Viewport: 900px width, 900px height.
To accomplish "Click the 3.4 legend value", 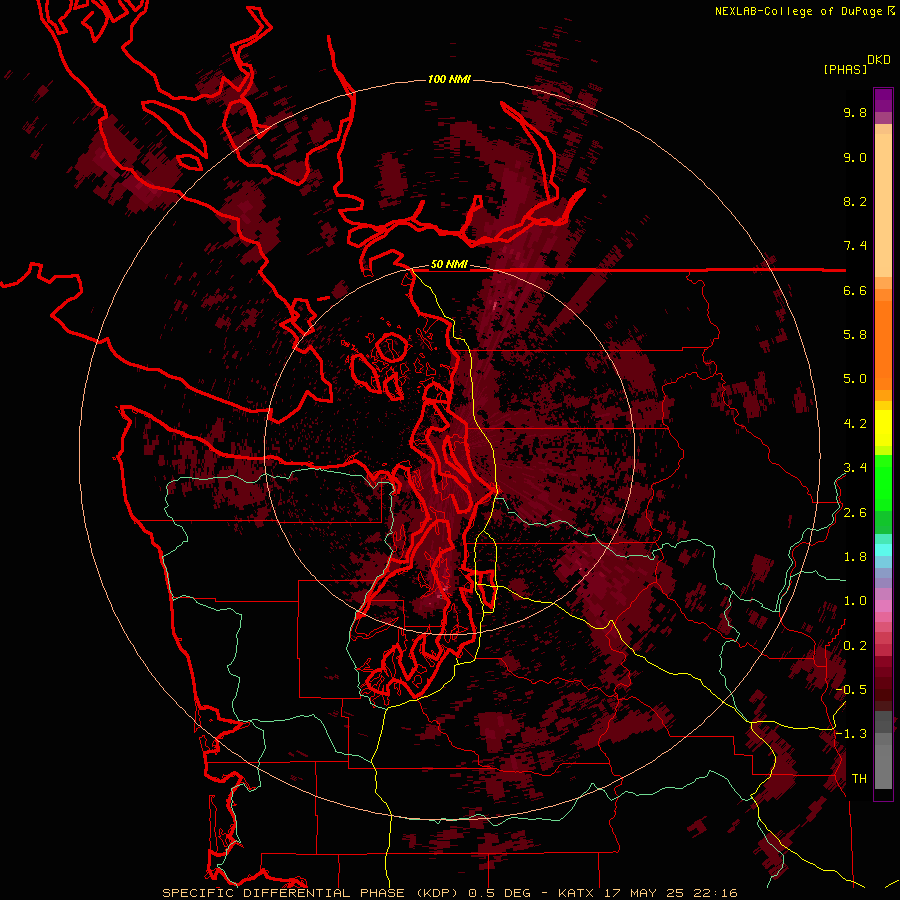I will (855, 468).
